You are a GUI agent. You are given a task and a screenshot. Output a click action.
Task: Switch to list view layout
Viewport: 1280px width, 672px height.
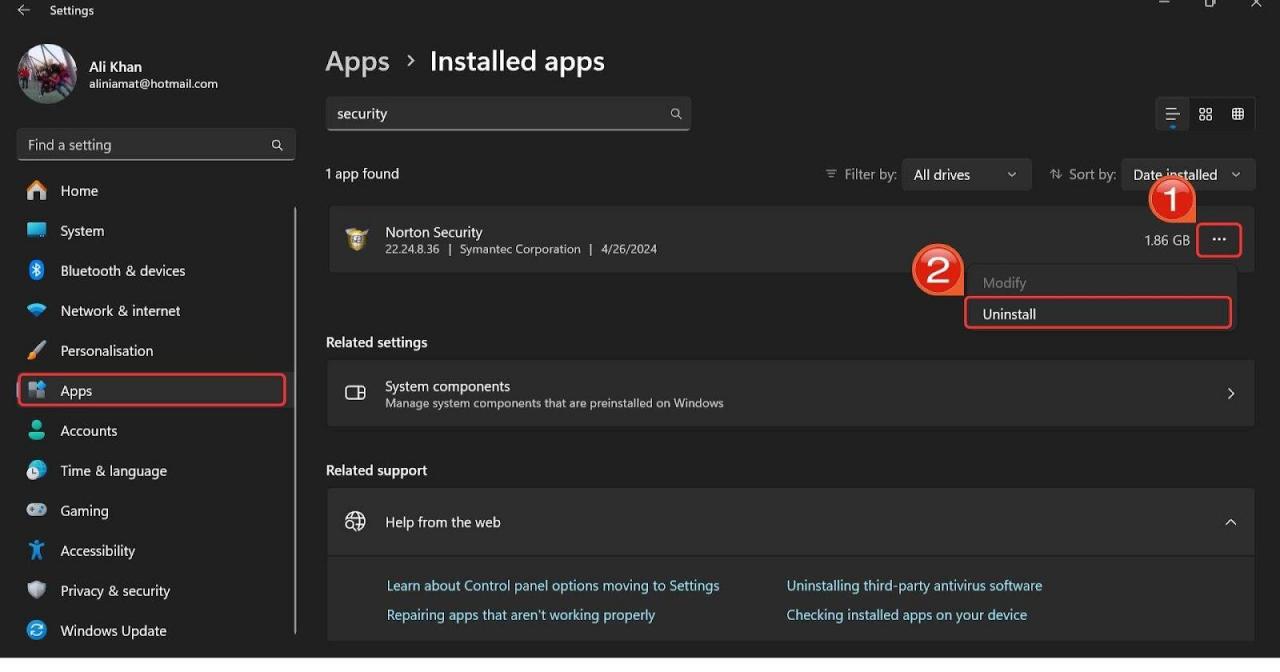pos(1171,113)
